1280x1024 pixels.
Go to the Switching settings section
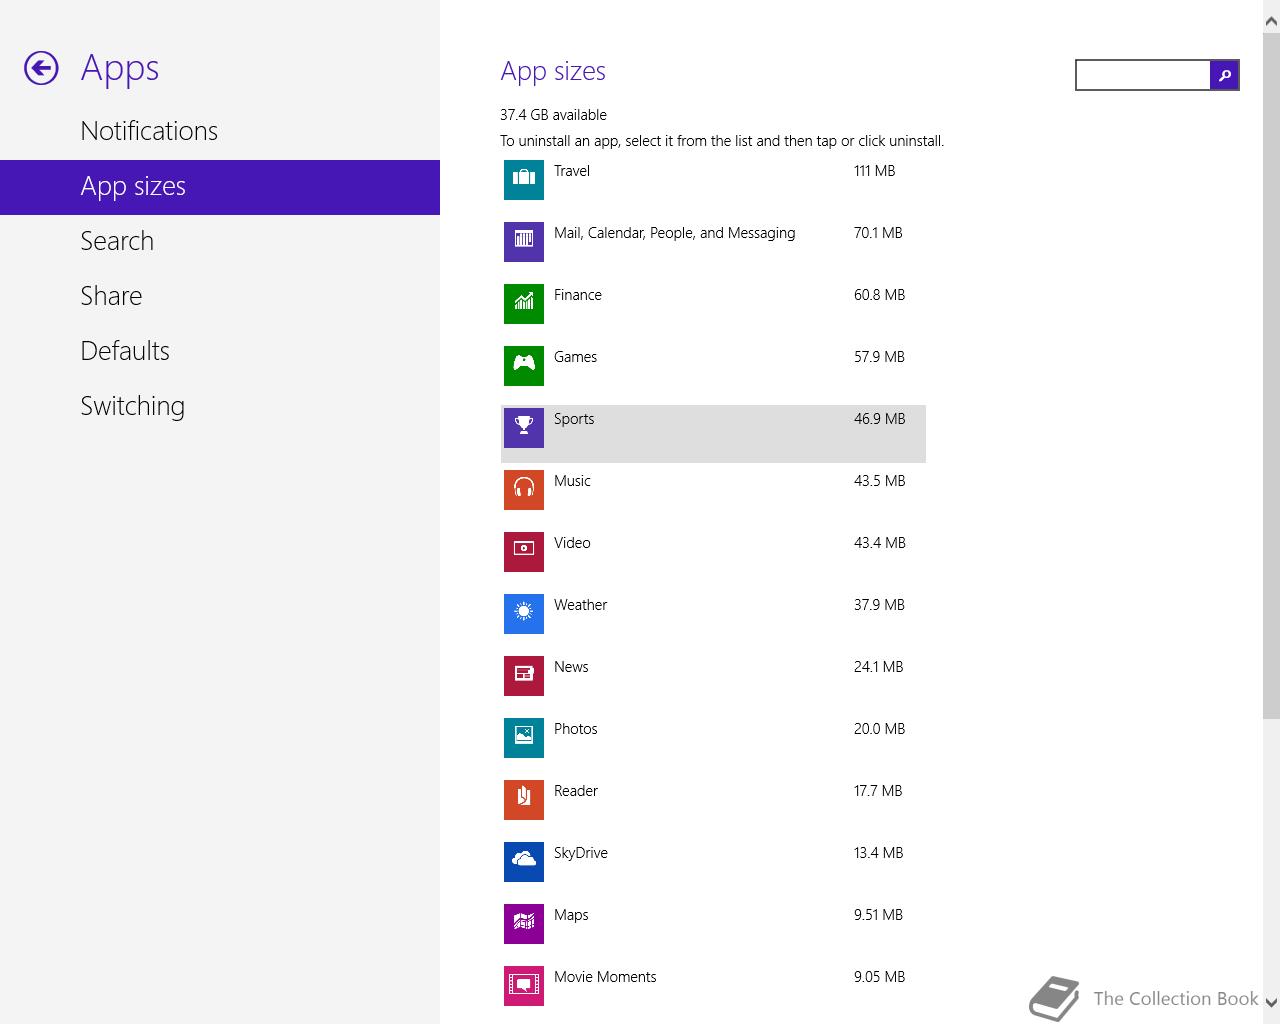coord(132,406)
